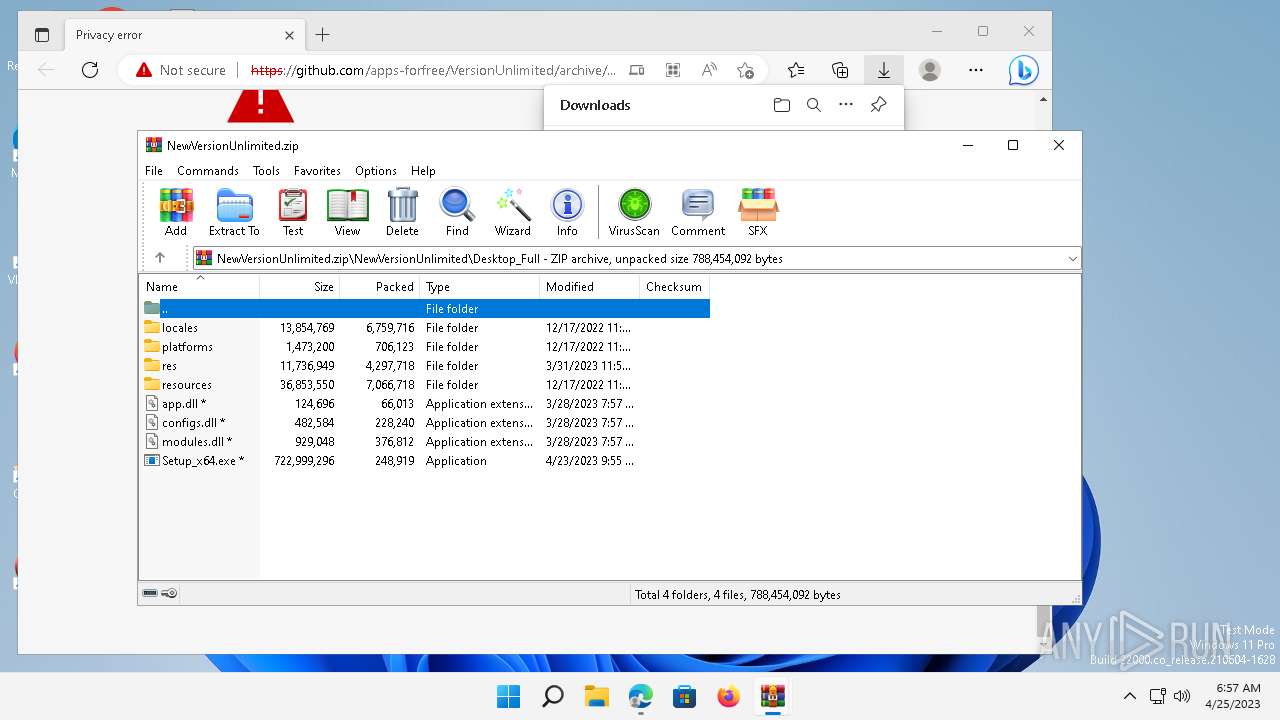The height and width of the screenshot is (720, 1280).
Task: Reload the Edge browser page
Action: pos(90,70)
